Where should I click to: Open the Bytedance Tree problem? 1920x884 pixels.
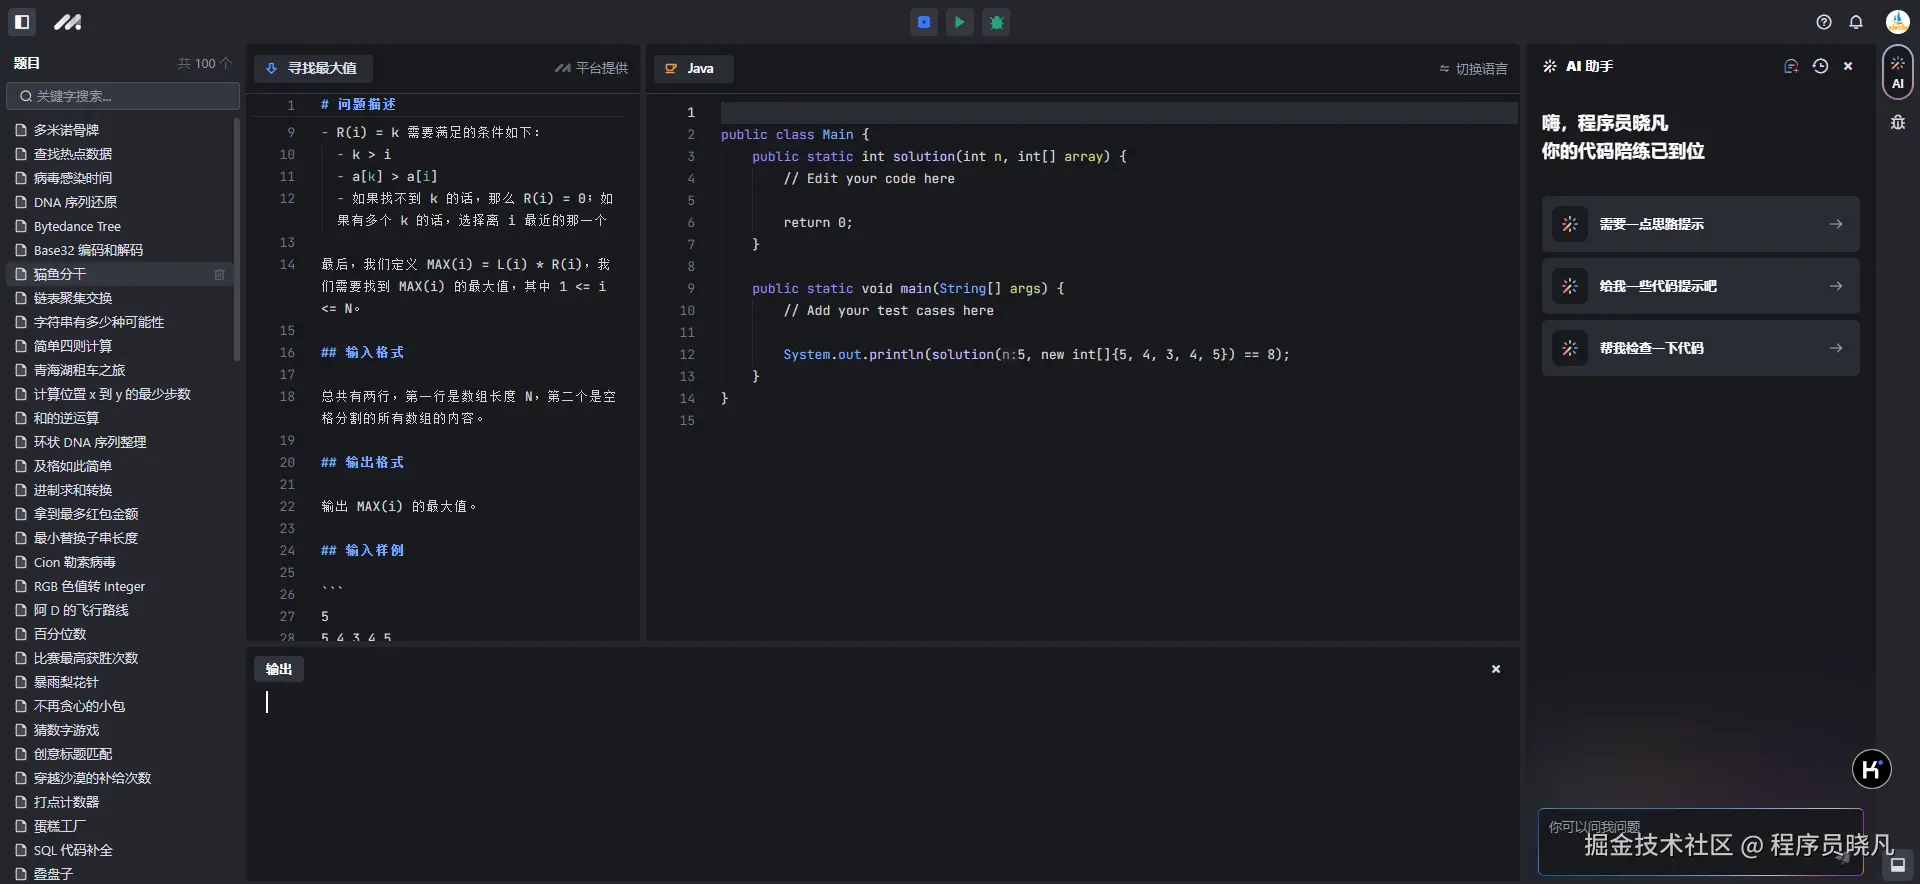pos(77,226)
